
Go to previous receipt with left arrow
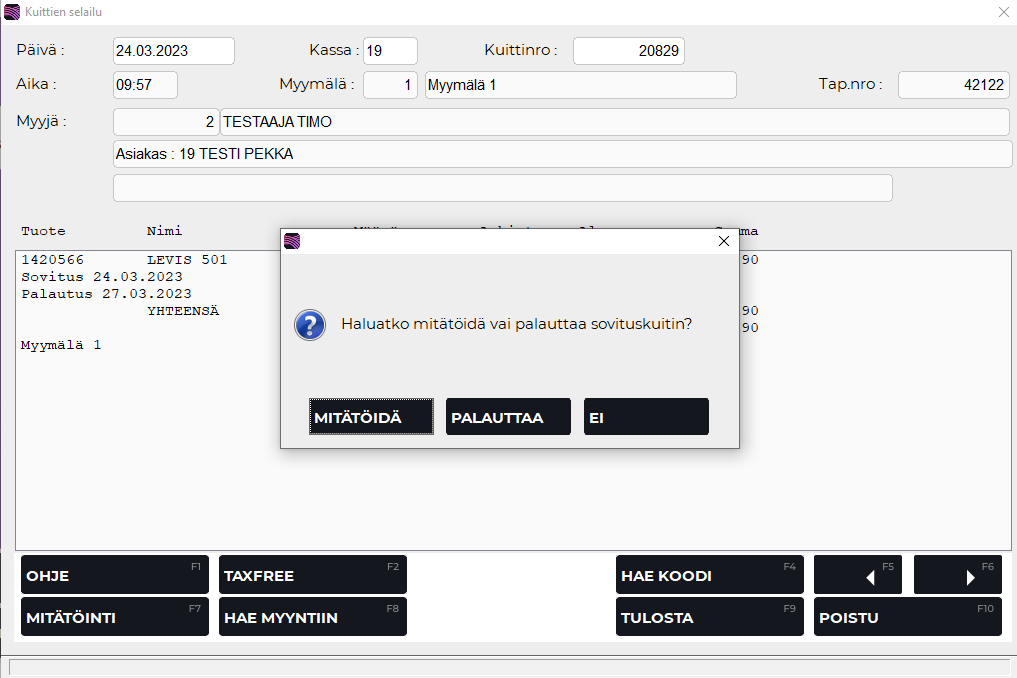pos(858,576)
